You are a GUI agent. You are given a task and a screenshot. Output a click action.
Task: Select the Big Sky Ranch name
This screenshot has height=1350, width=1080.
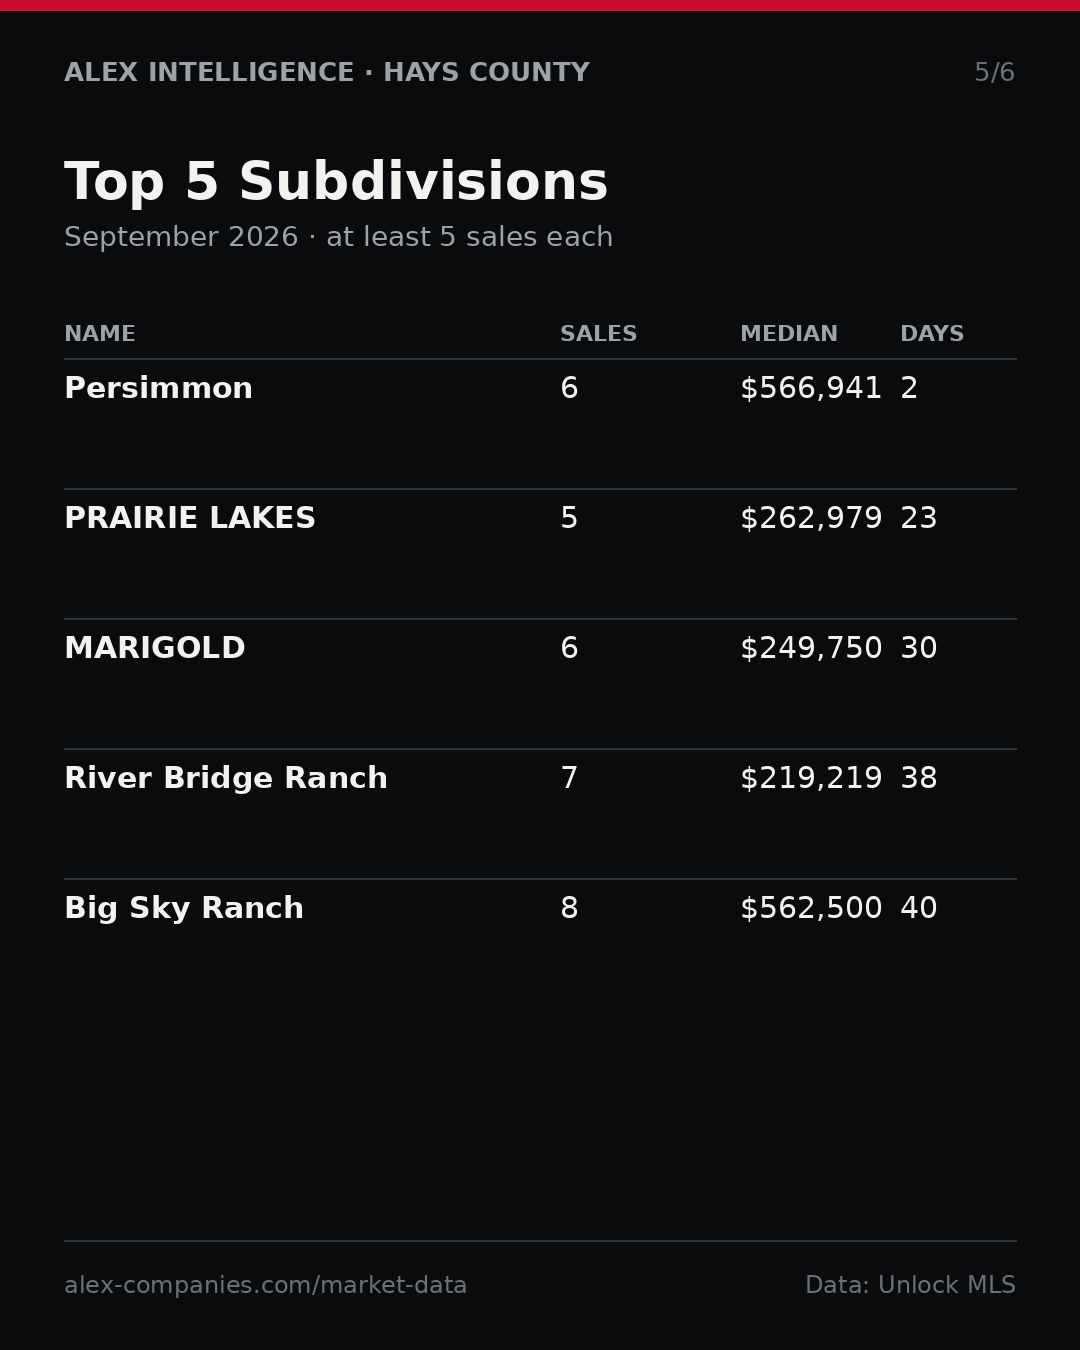coord(184,908)
